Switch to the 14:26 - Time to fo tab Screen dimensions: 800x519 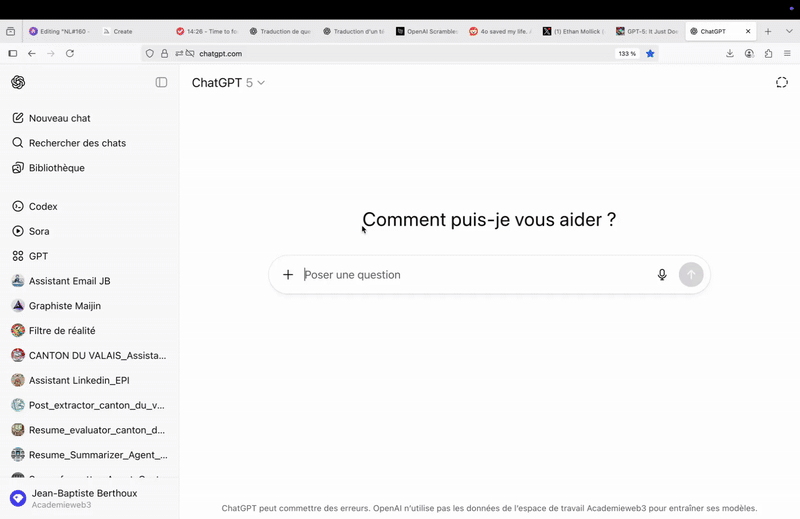click(x=207, y=31)
